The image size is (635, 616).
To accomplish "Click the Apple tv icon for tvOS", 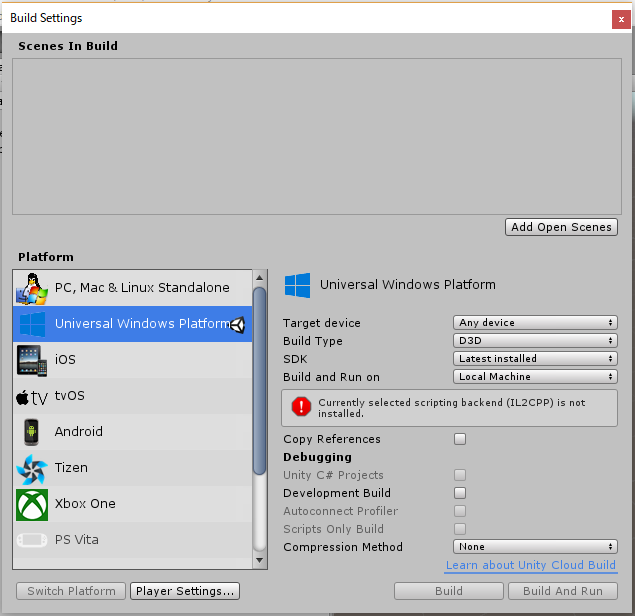I will (x=32, y=398).
